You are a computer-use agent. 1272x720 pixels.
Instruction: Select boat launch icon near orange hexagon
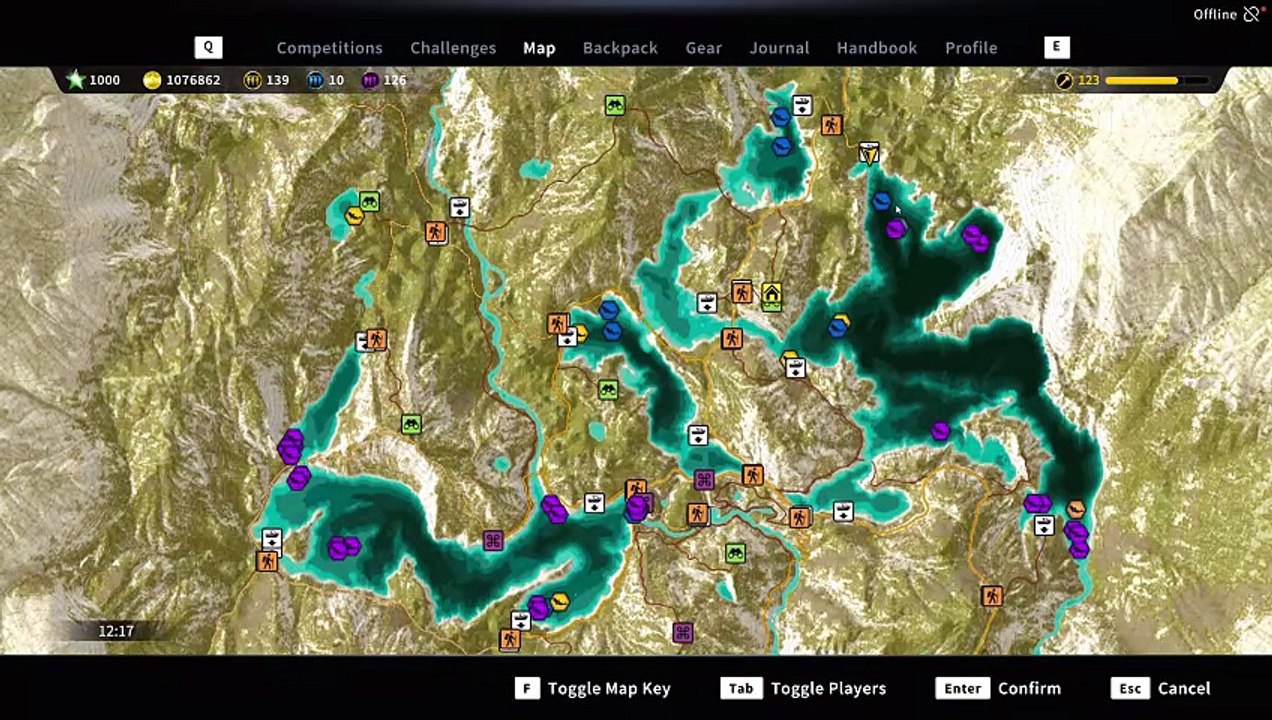pos(1044,525)
